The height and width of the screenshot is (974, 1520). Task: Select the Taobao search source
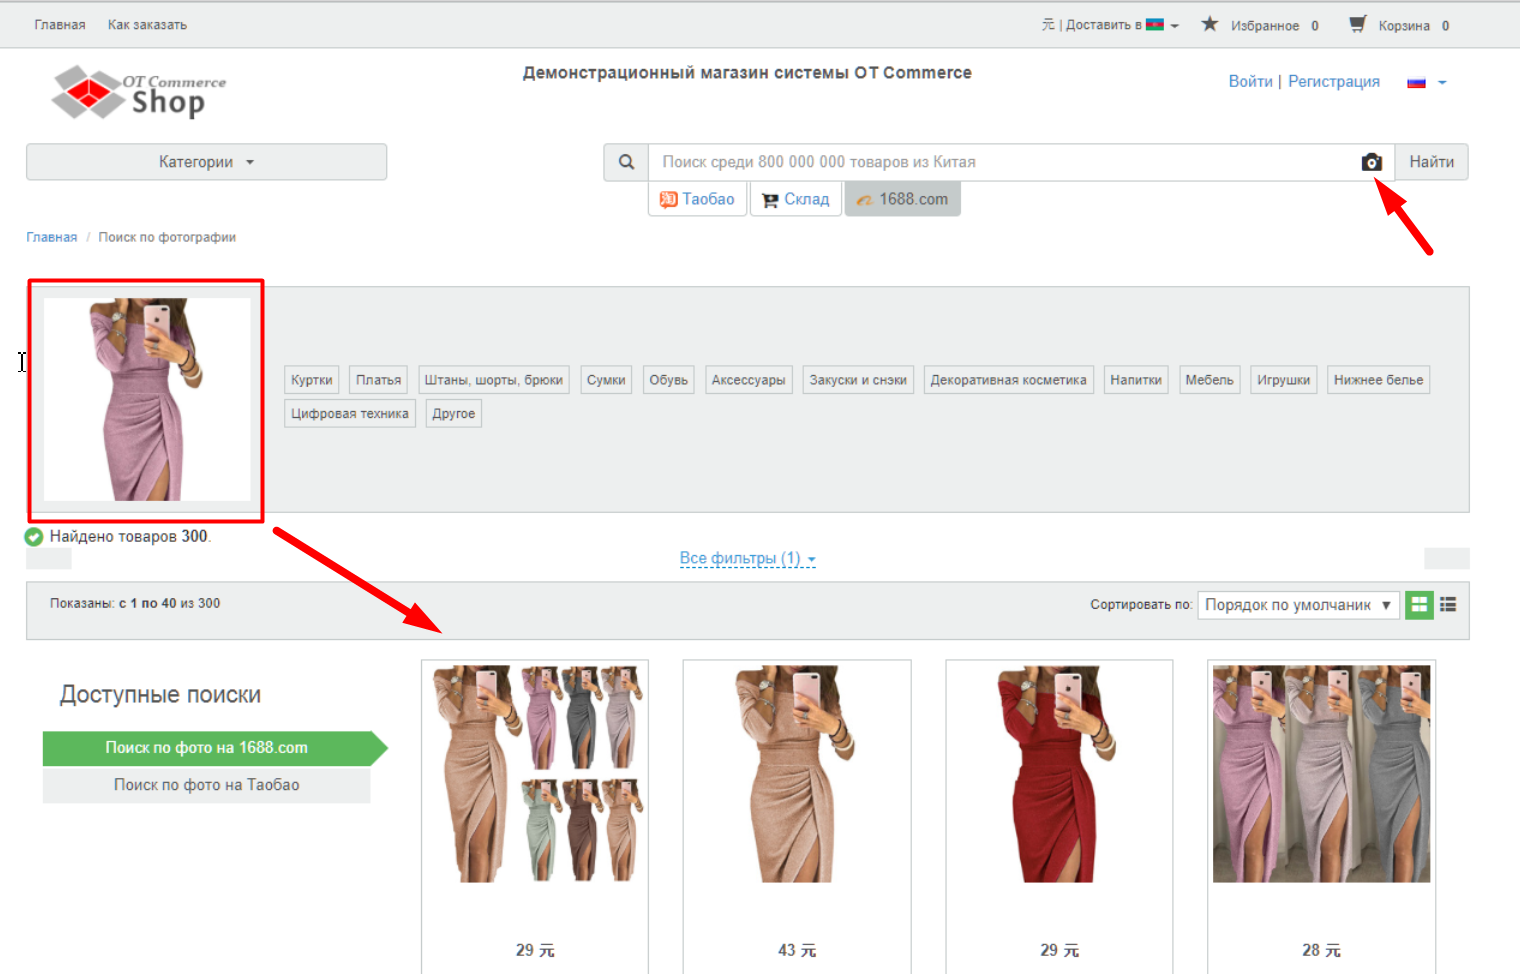pos(697,199)
